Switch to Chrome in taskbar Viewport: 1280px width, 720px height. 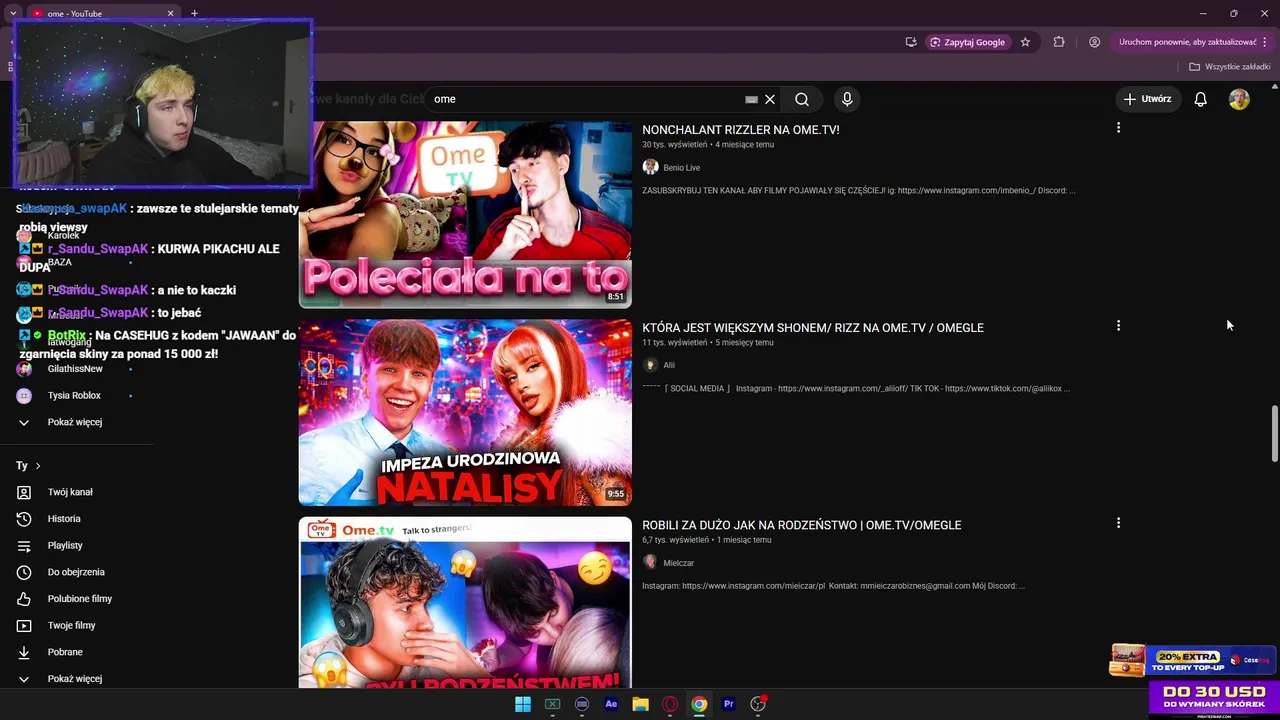[x=699, y=704]
